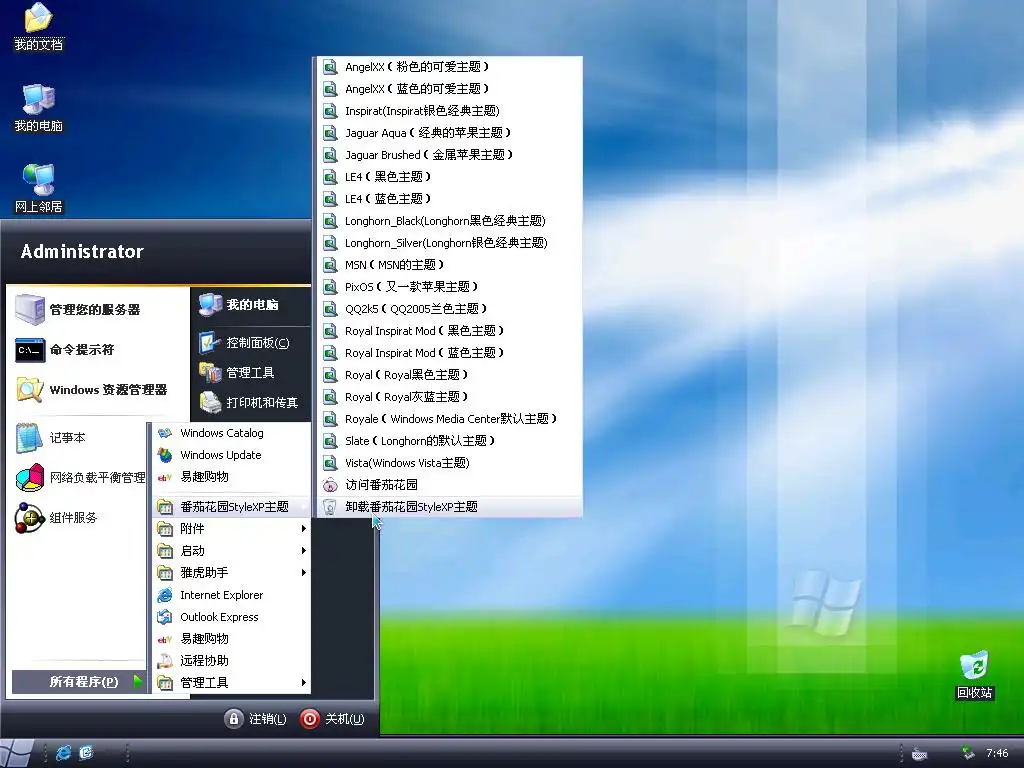Expand the 雅虎助手 submenu arrow
The height and width of the screenshot is (768, 1024).
304,573
